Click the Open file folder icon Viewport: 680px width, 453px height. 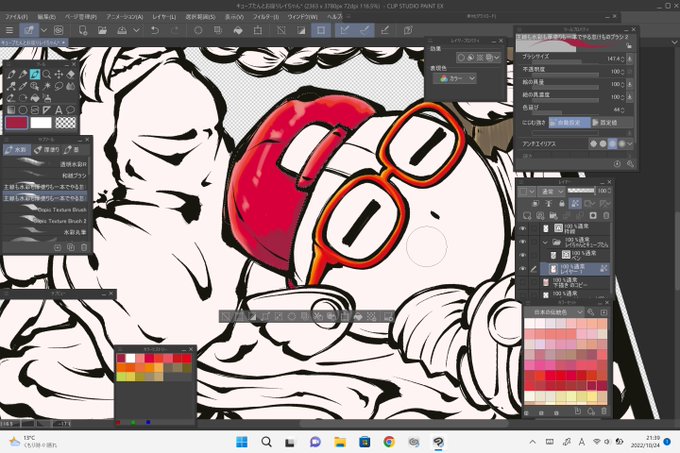pos(102,30)
